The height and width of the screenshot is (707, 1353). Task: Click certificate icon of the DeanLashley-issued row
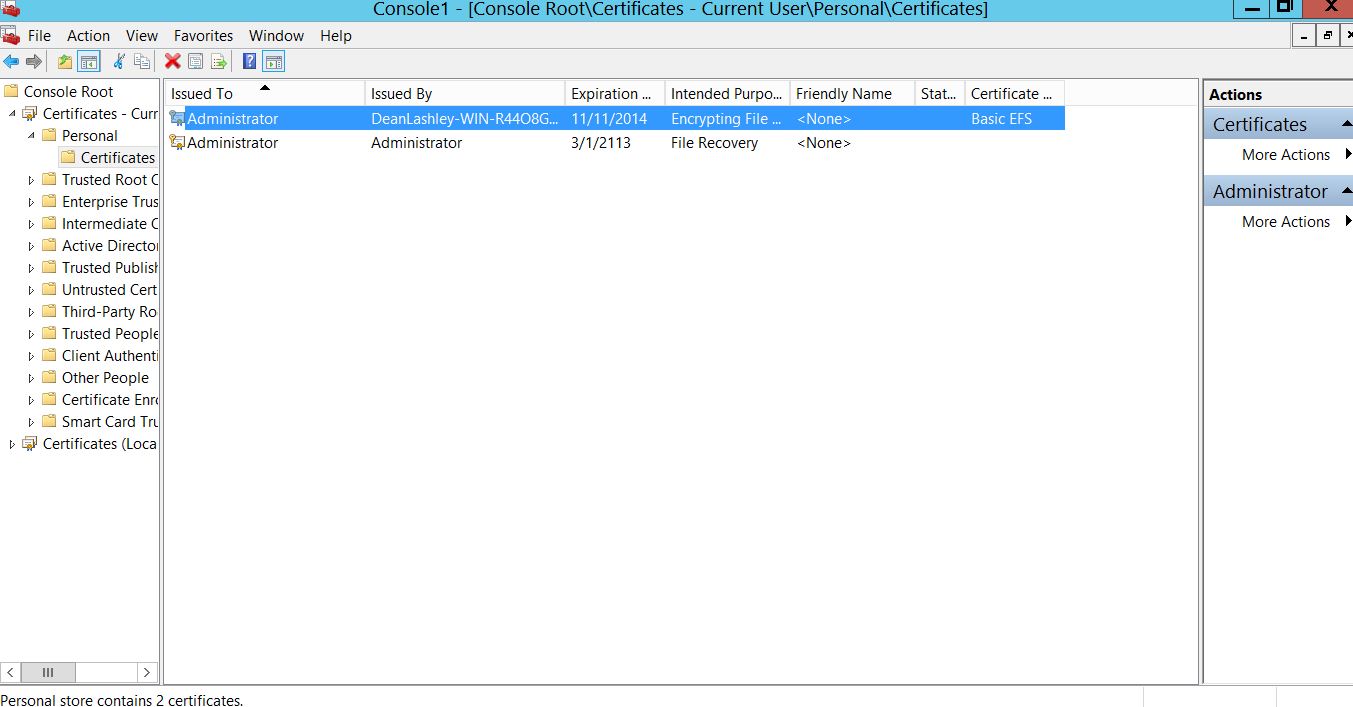(178, 119)
